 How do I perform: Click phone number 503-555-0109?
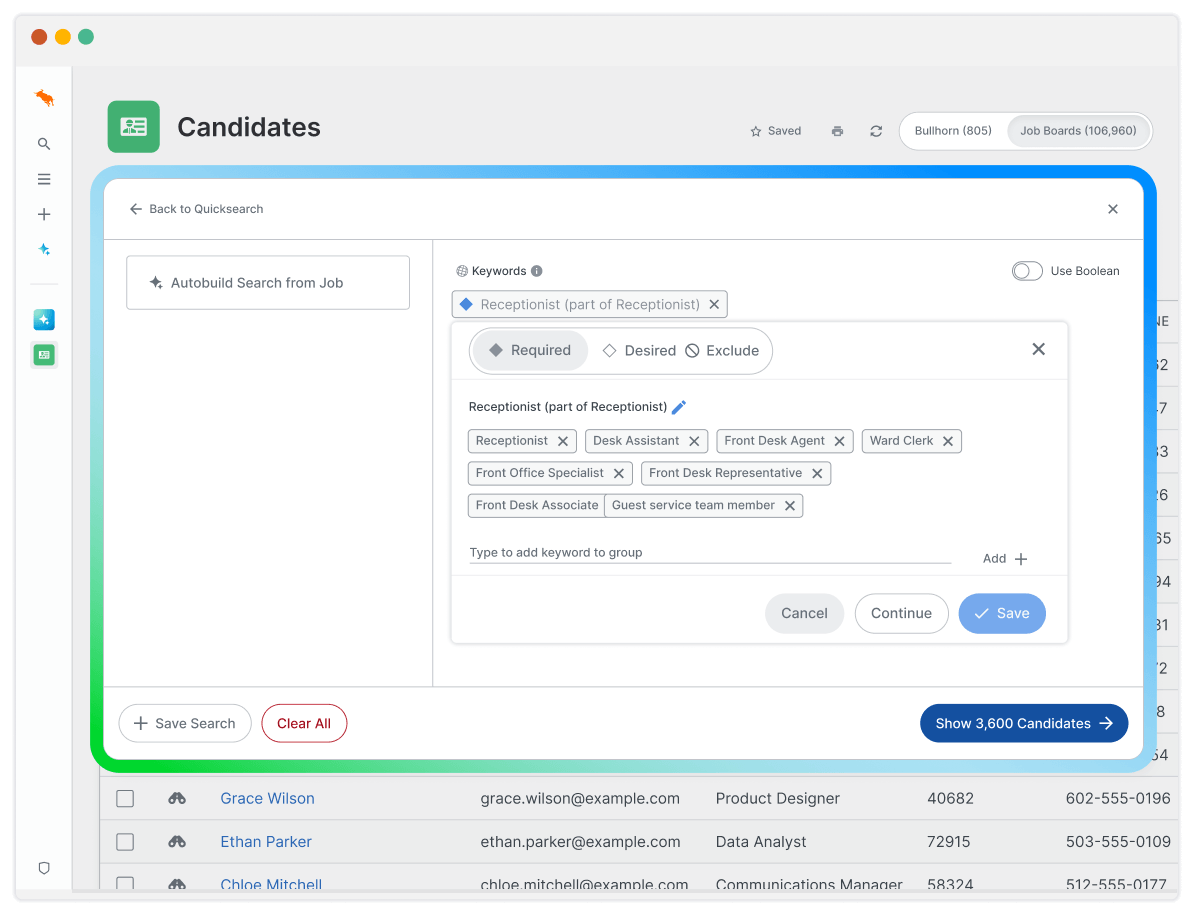coord(1118,842)
